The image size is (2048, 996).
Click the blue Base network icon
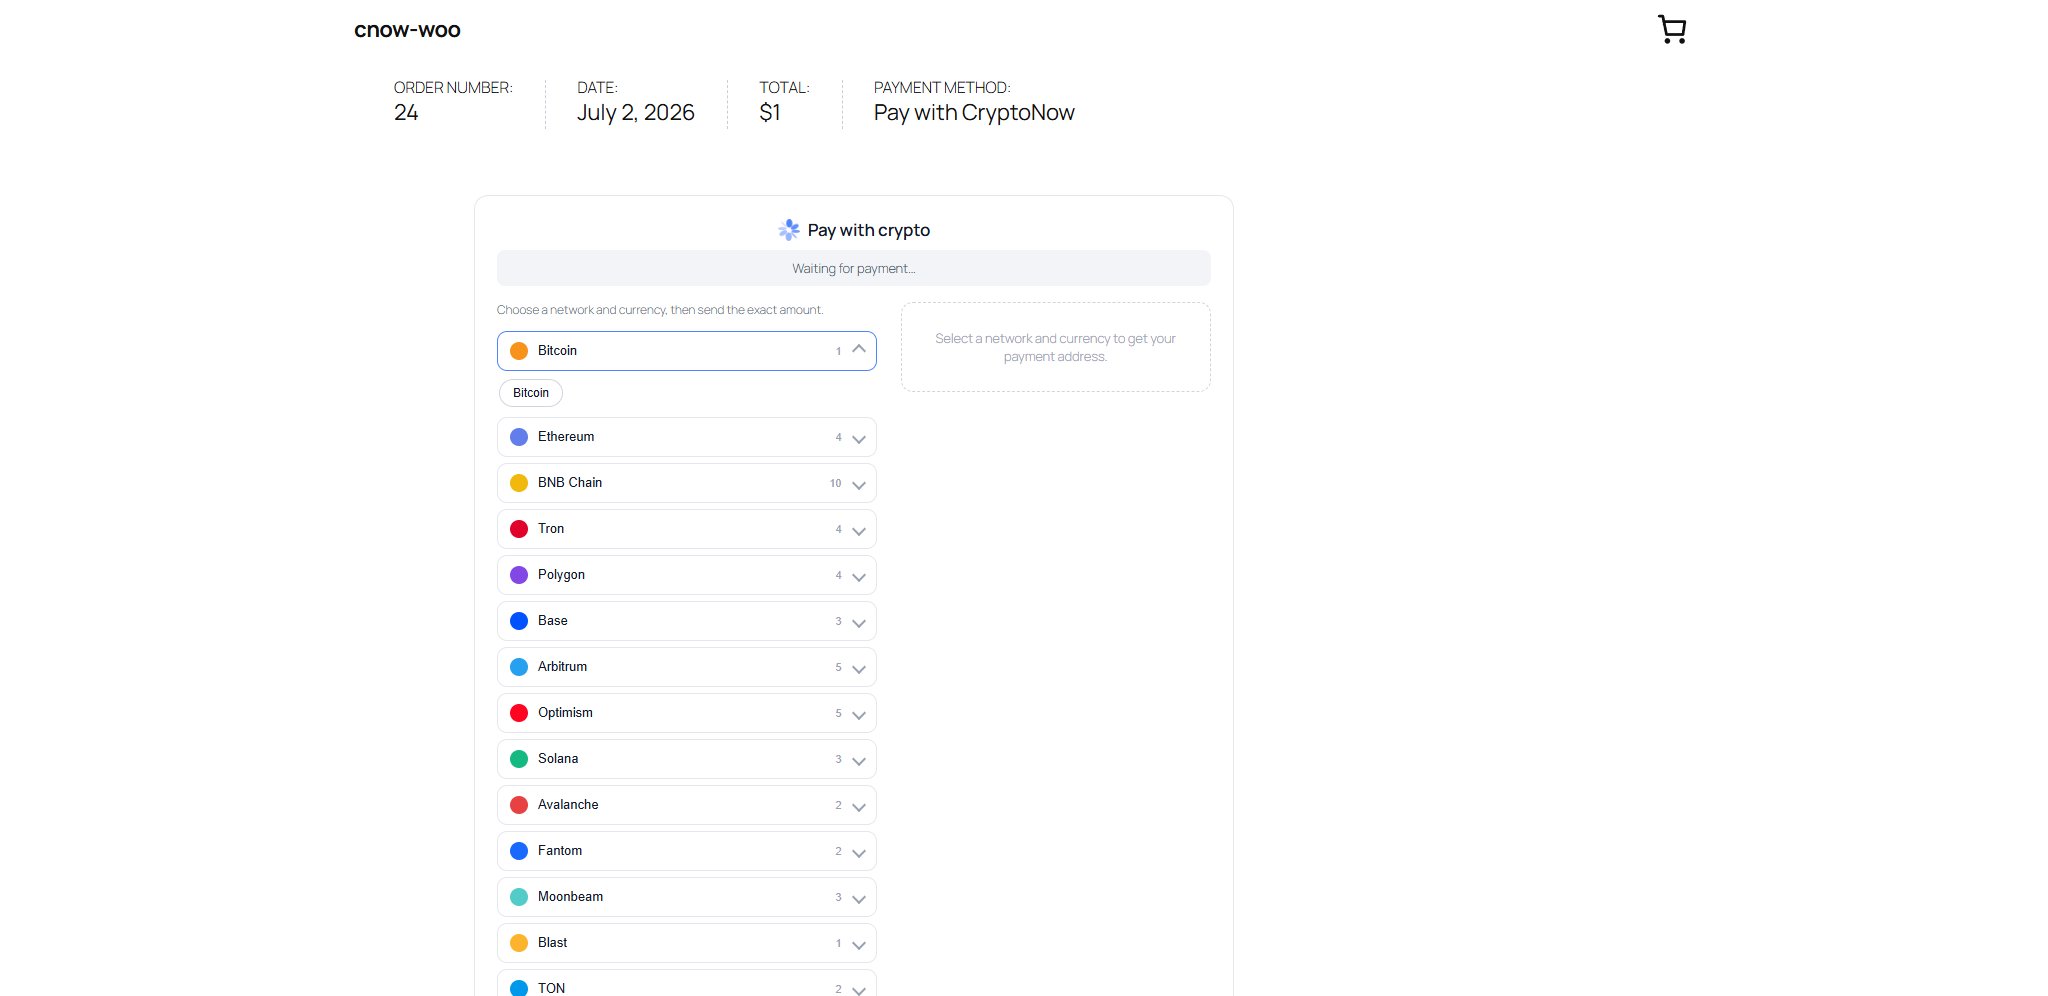coord(519,621)
